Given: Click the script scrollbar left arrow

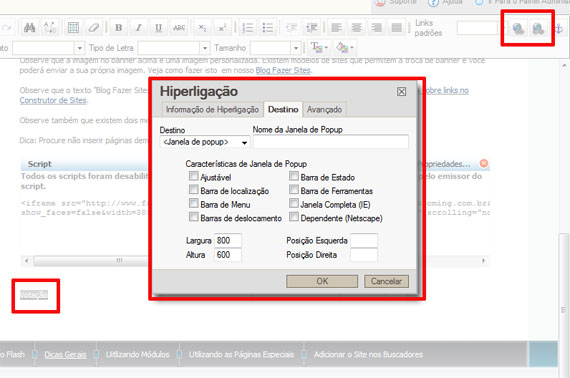Looking at the screenshot, I should [x=27, y=261].
